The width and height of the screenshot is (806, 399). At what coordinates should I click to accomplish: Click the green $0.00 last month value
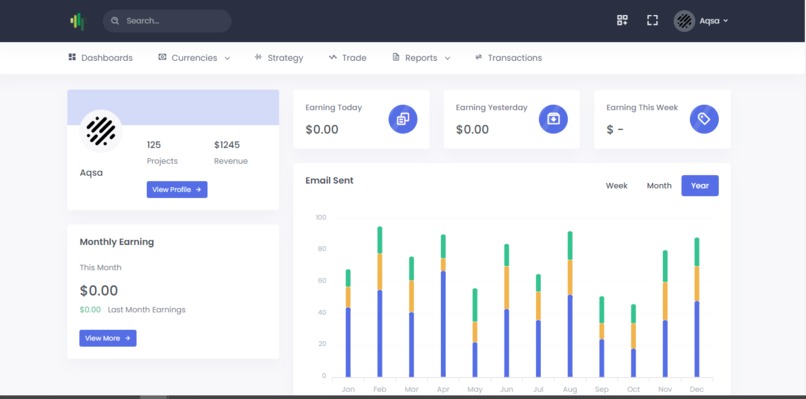tap(90, 310)
